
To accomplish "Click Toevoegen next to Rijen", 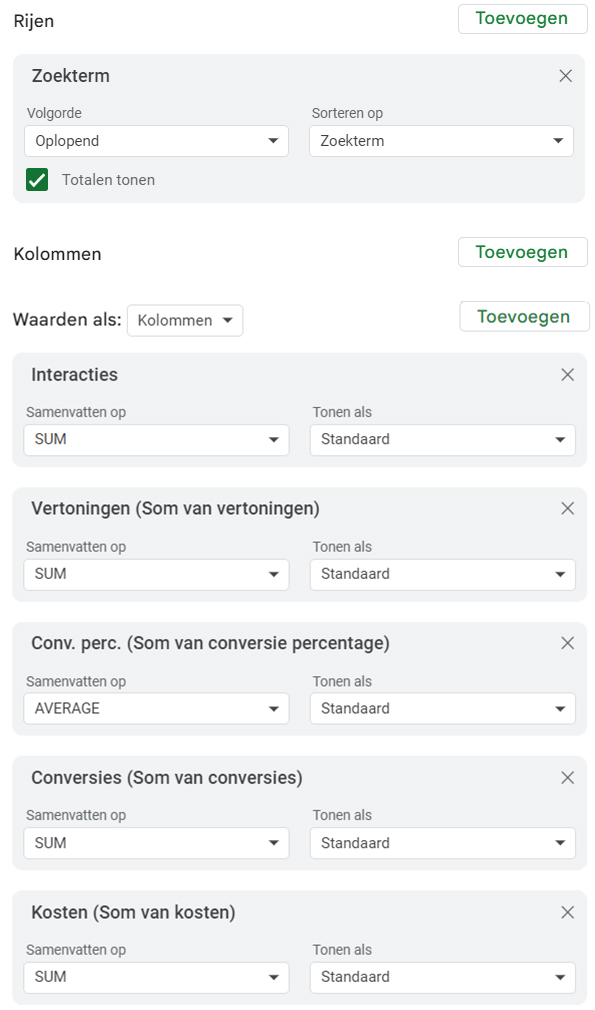I will [522, 19].
